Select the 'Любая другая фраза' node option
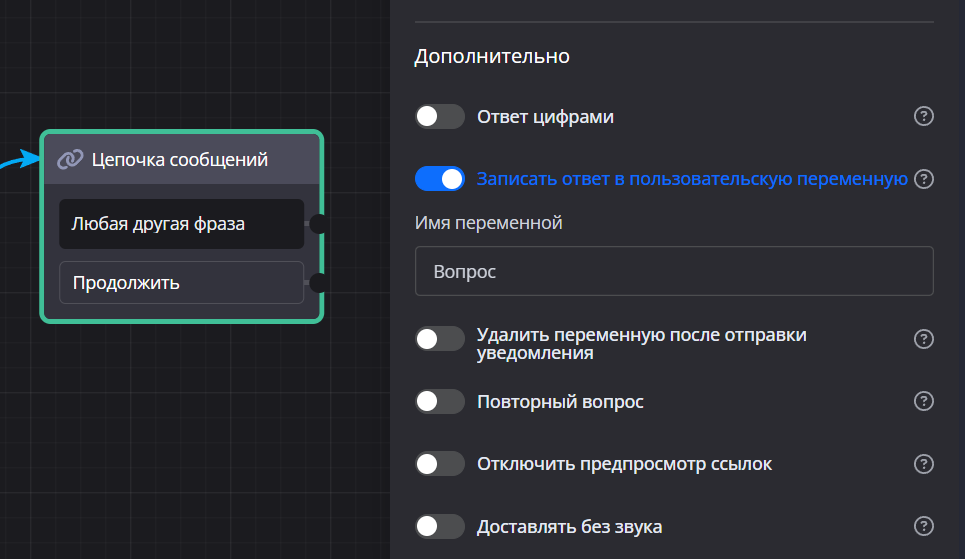 [x=181, y=224]
